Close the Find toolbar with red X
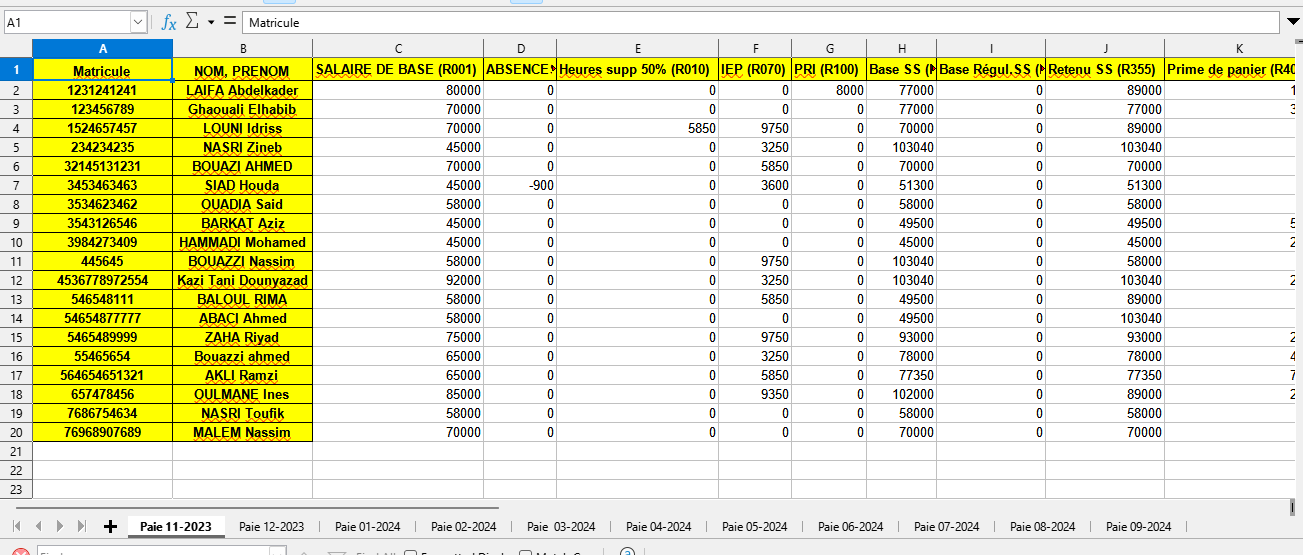Screen dimensions: 1303x555 point(20,552)
